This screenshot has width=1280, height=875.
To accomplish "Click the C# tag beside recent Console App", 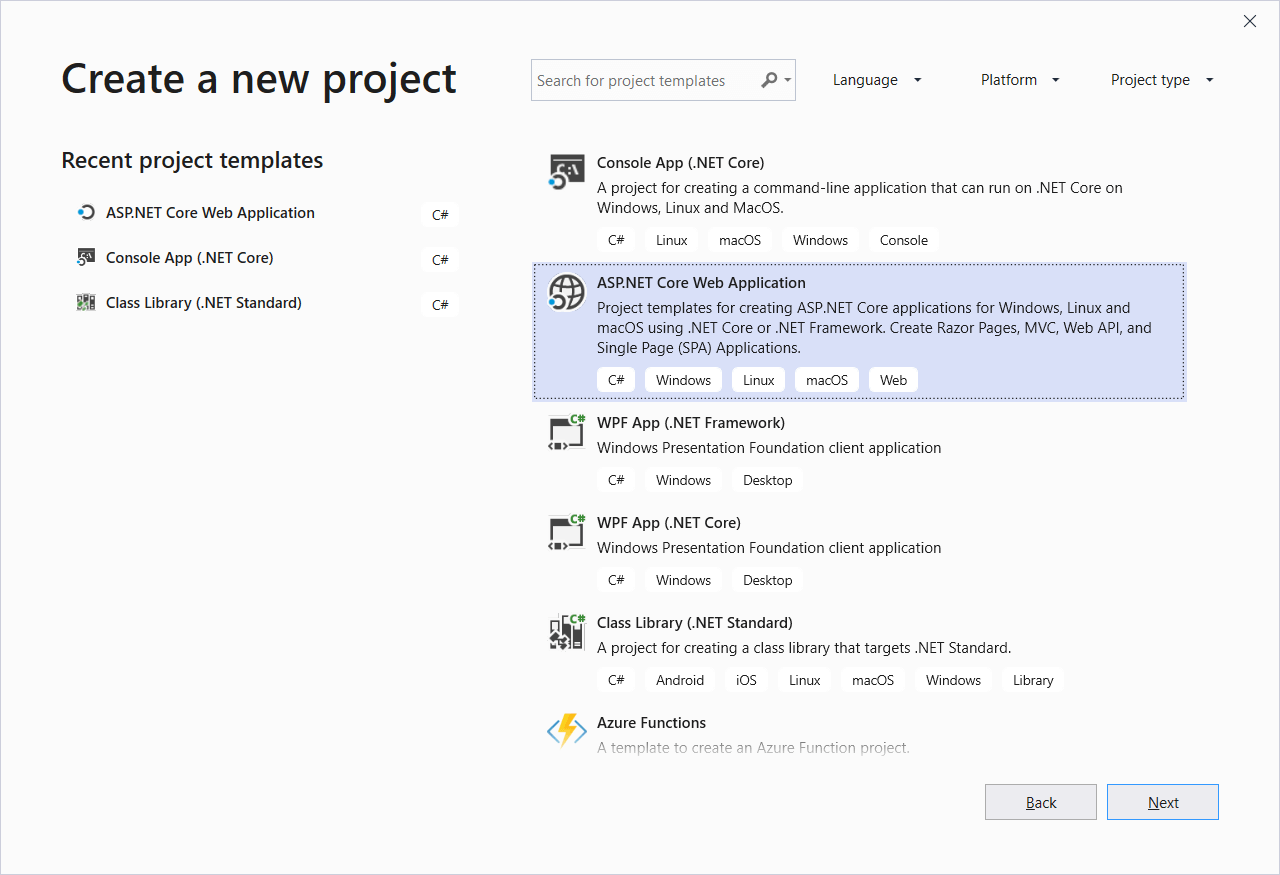I will click(440, 259).
